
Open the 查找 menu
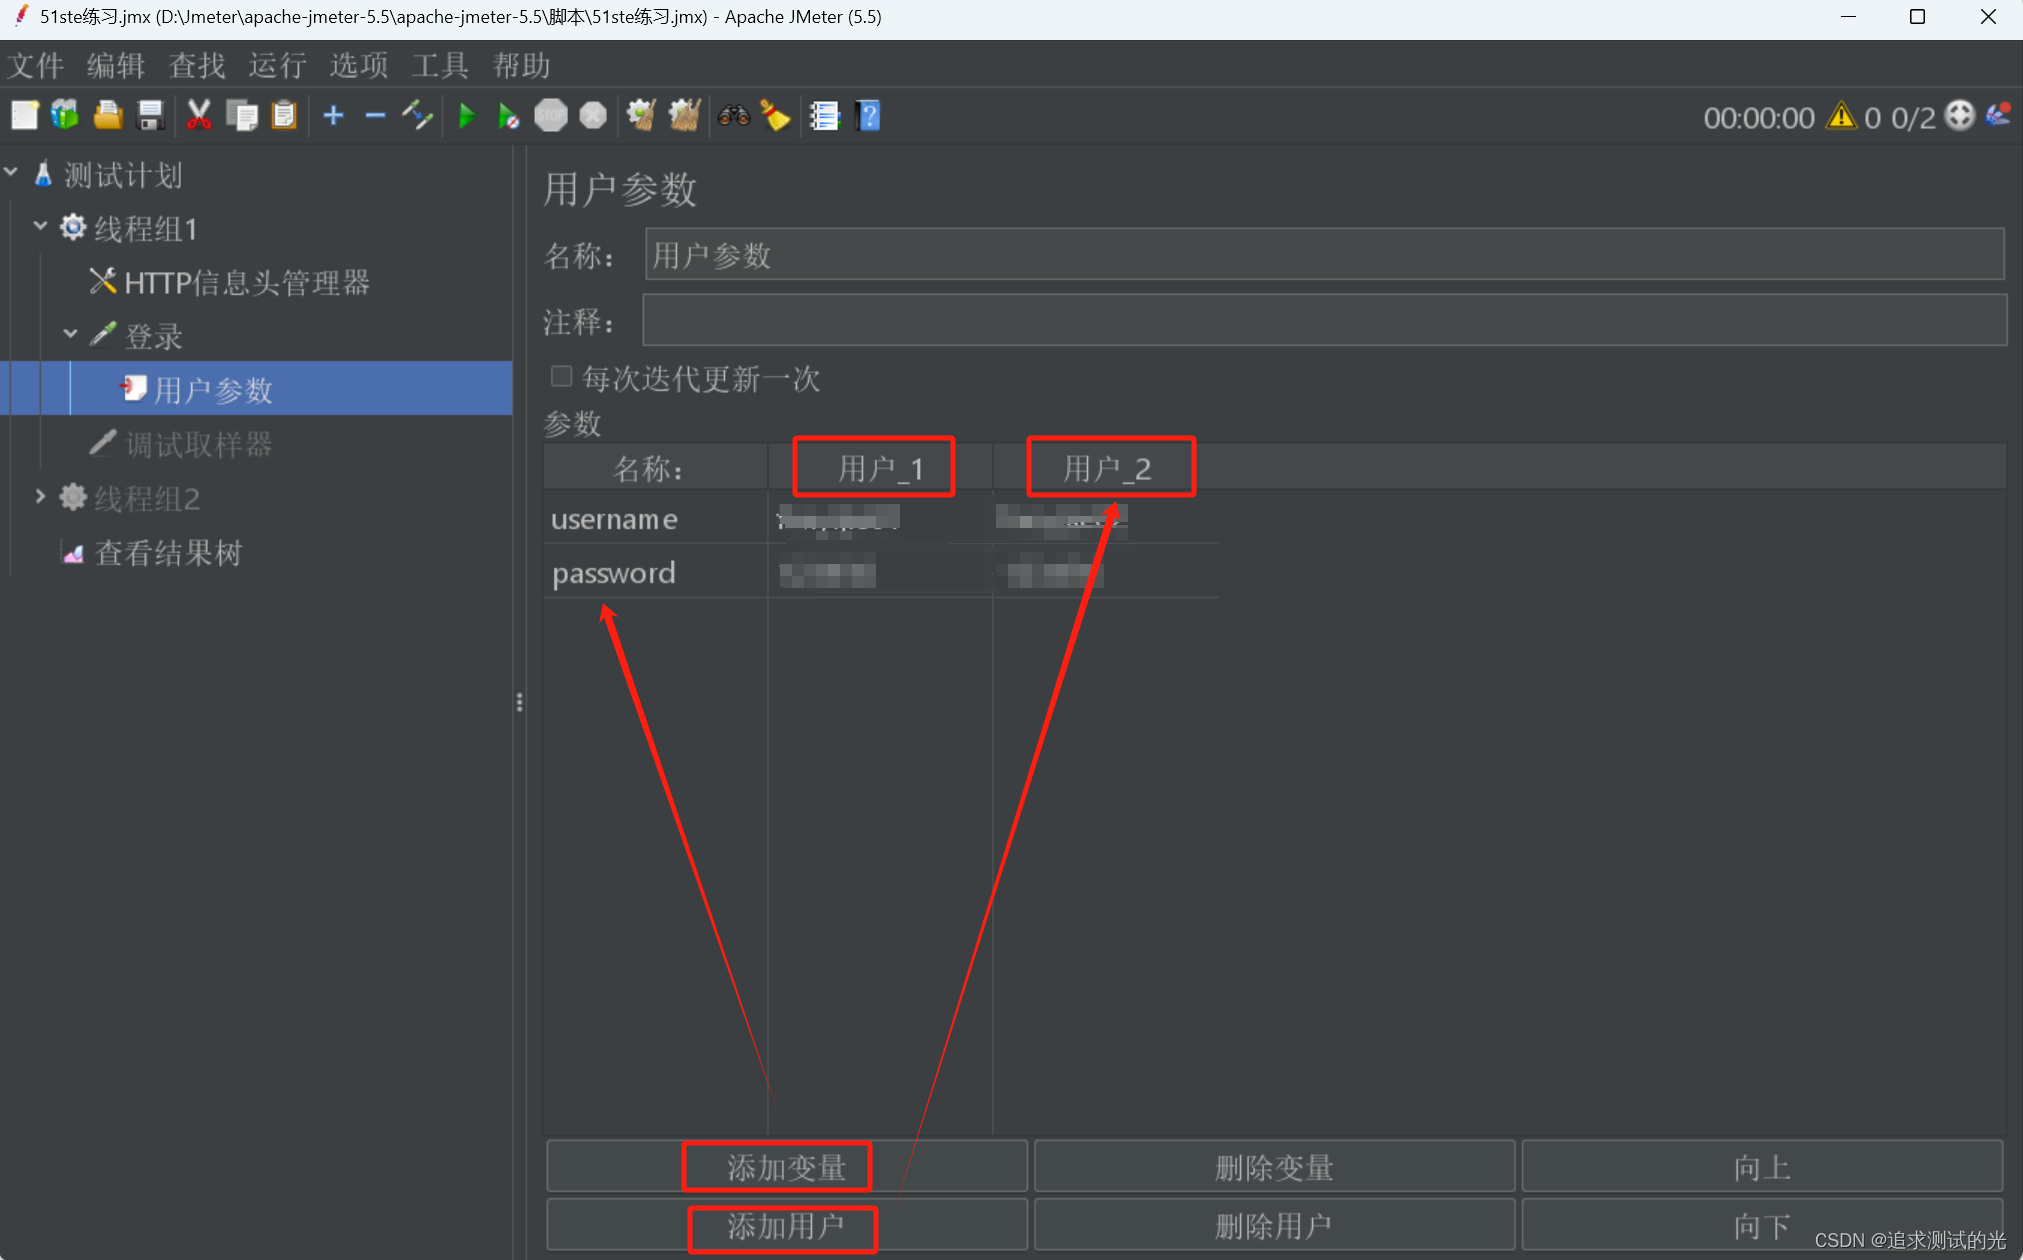pos(197,66)
